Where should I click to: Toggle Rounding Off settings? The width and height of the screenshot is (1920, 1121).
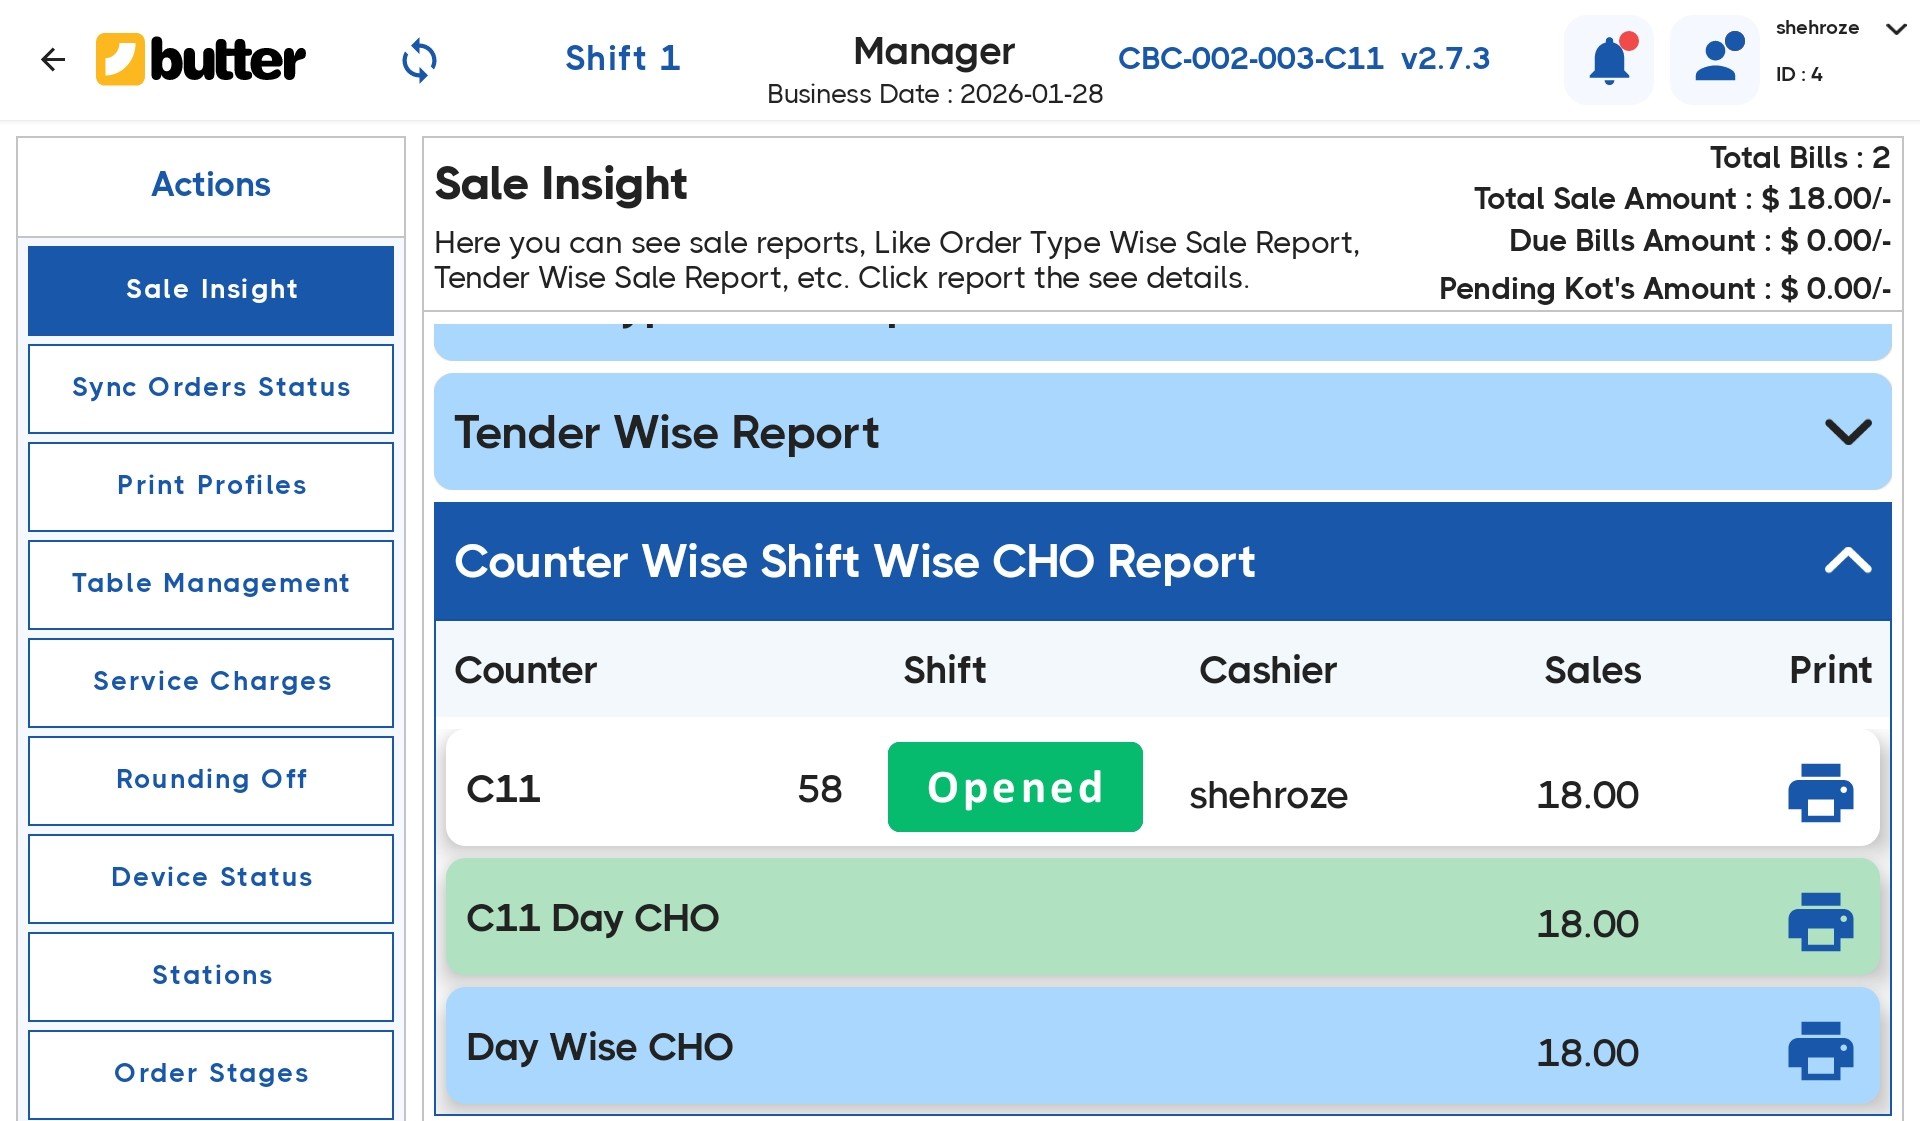tap(211, 779)
